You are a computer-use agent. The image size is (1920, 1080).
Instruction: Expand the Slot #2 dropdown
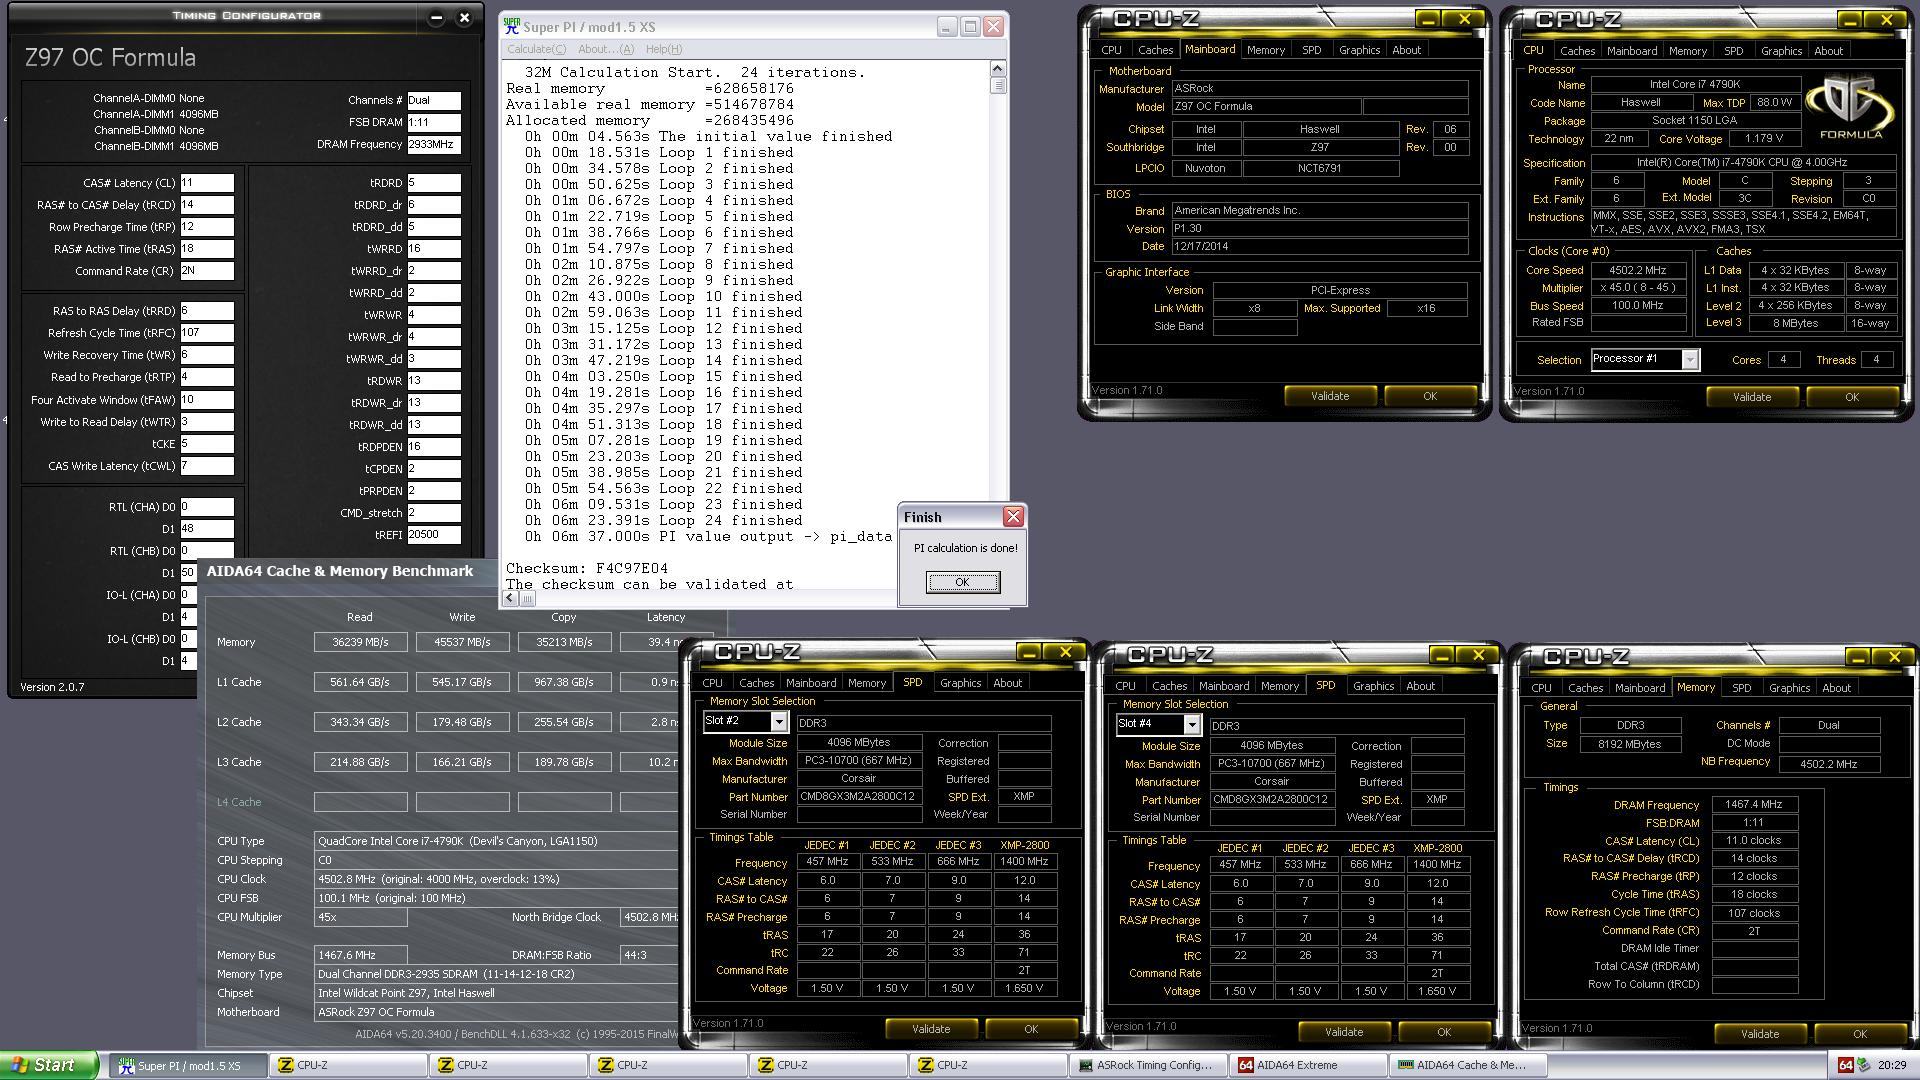coord(779,722)
